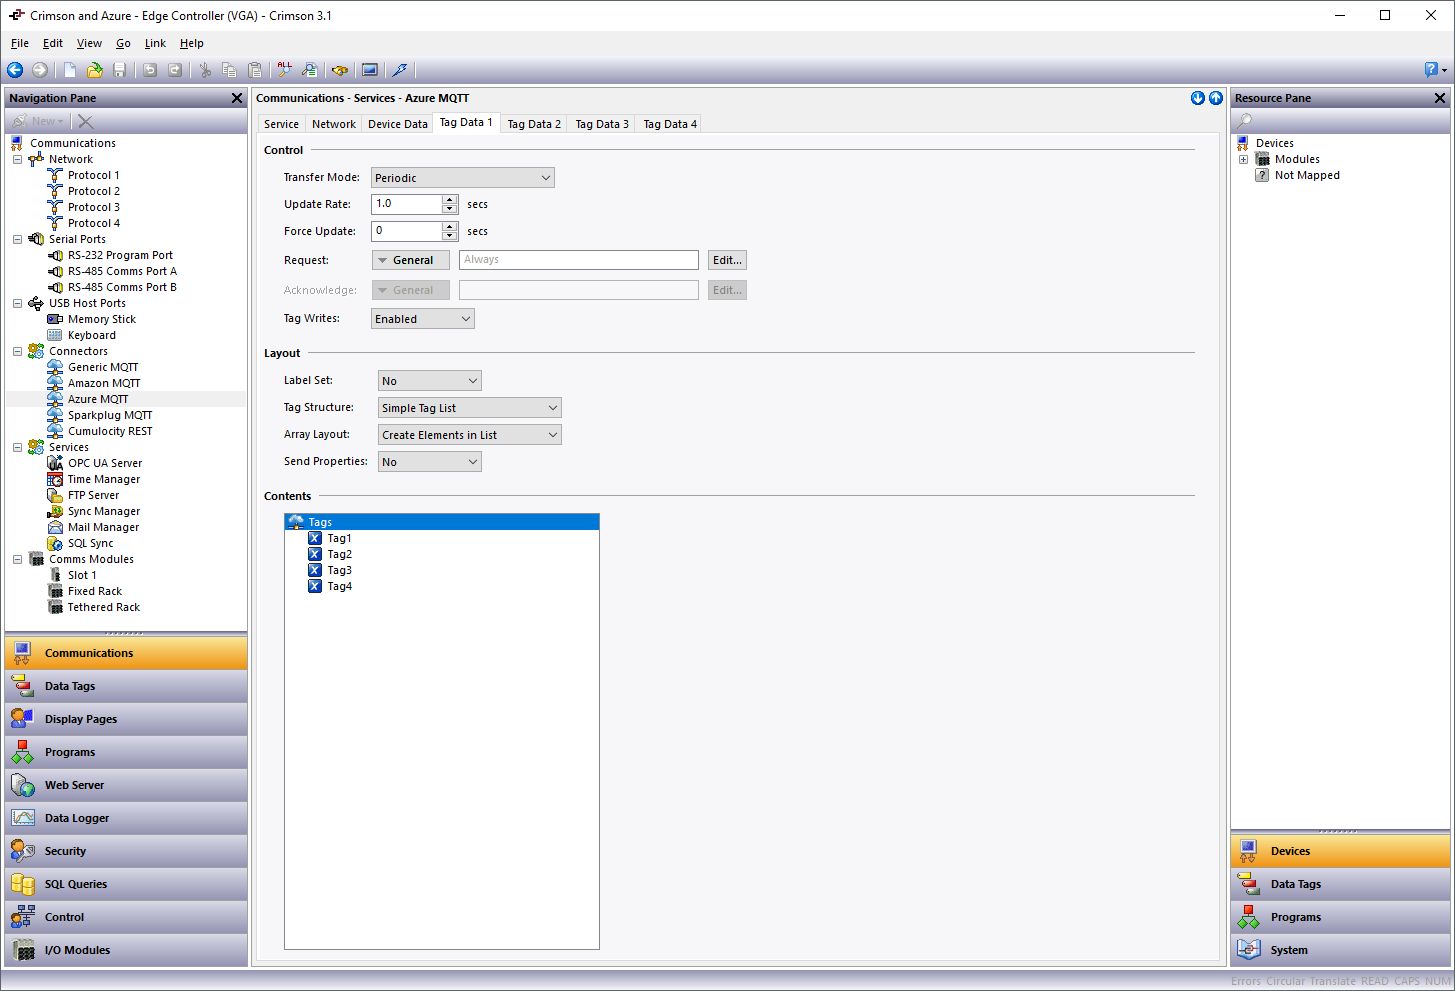
Task: Click the Find All magnifier icon
Action: click(285, 70)
